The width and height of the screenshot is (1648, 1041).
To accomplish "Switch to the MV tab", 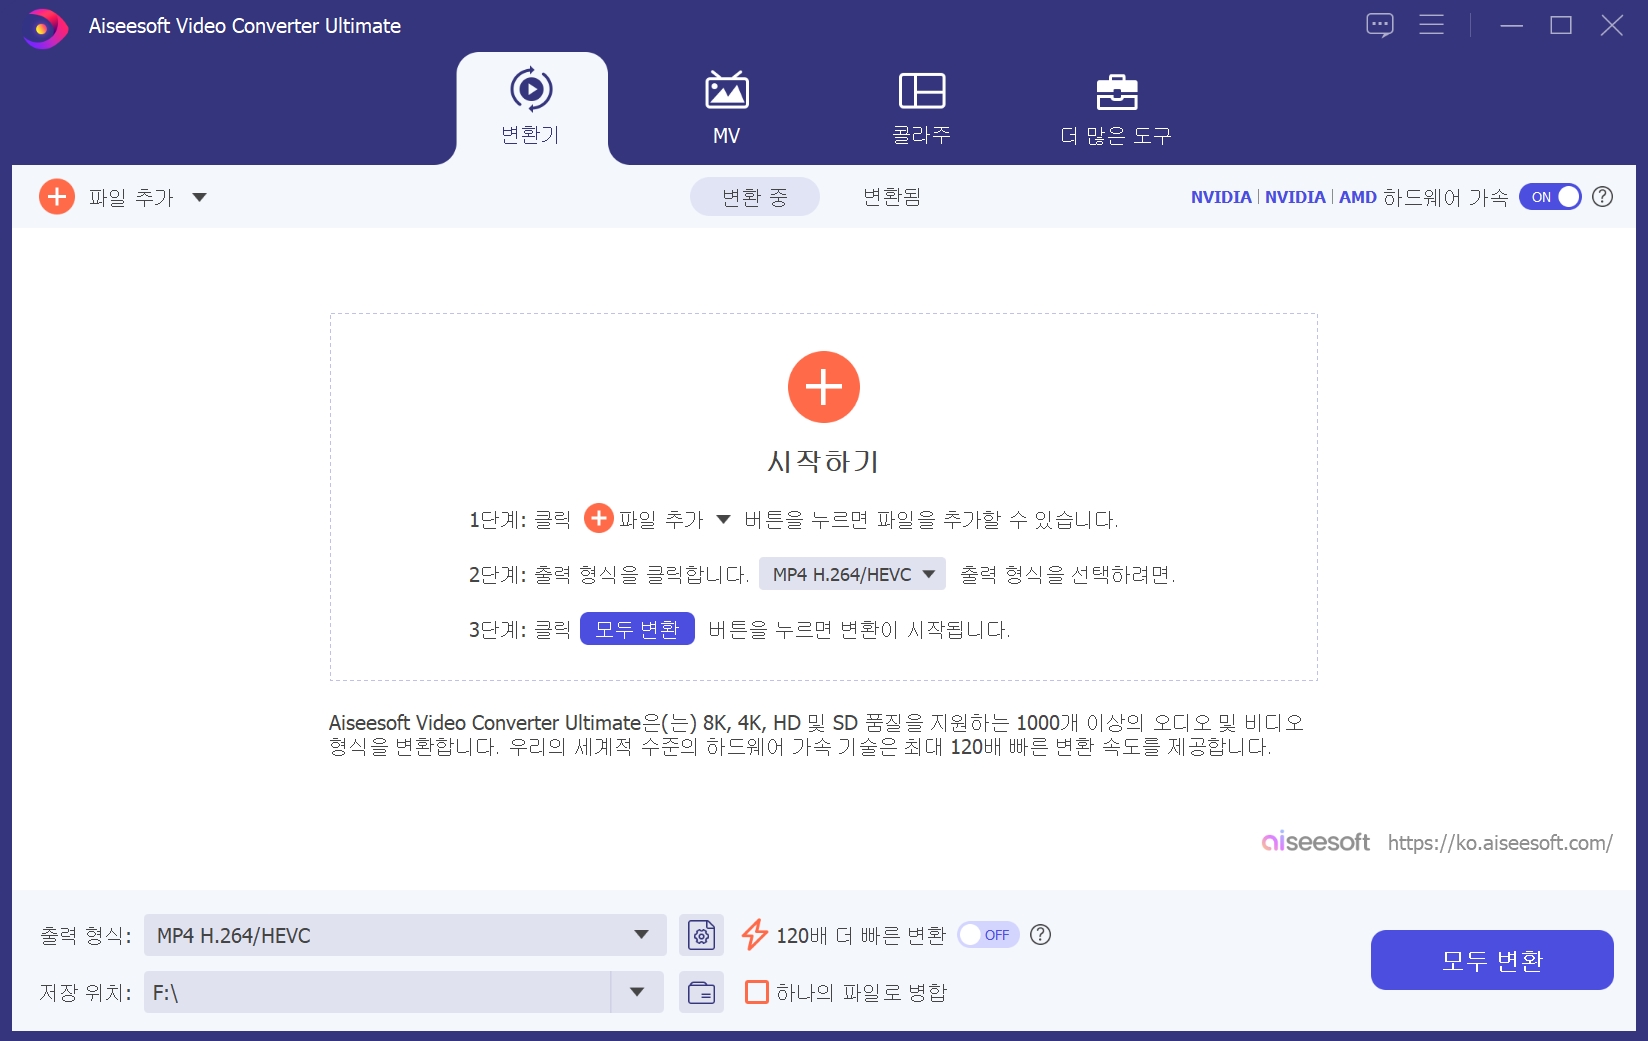I will click(x=727, y=108).
